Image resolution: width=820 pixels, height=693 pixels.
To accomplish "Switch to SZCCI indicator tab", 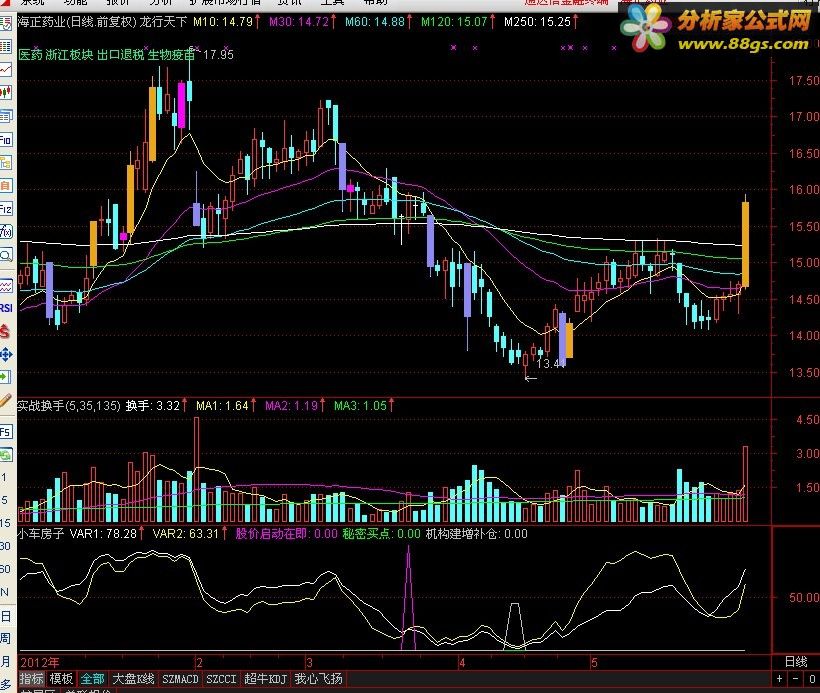I will click(x=221, y=679).
